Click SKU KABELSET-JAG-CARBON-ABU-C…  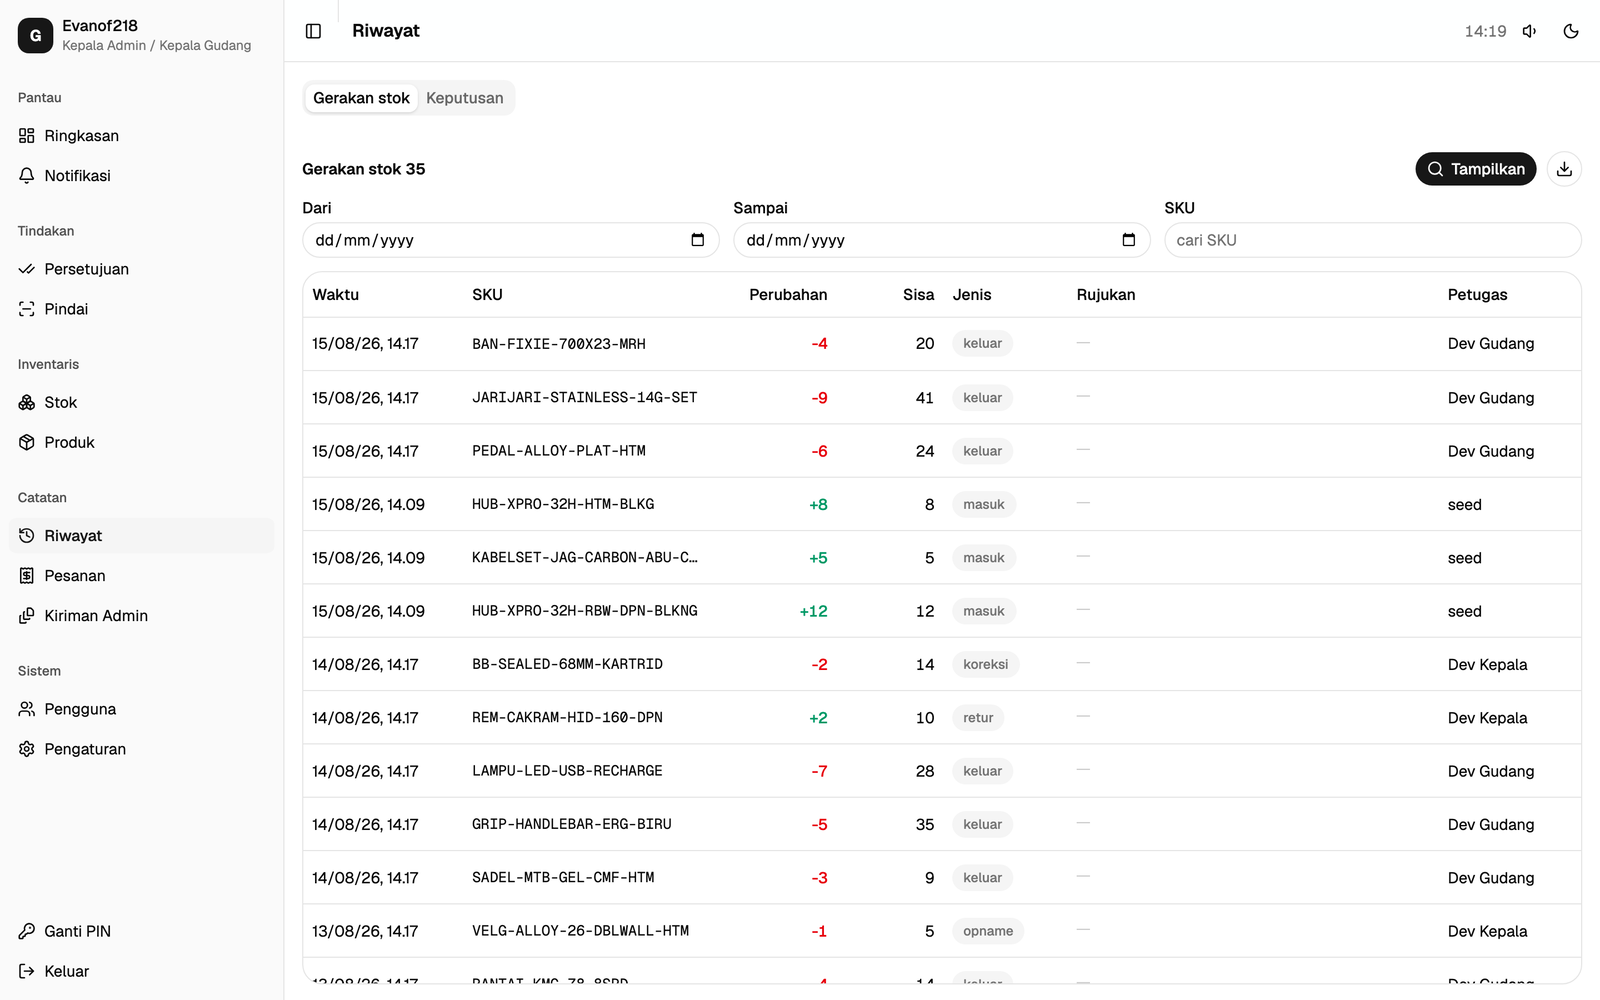coord(585,558)
